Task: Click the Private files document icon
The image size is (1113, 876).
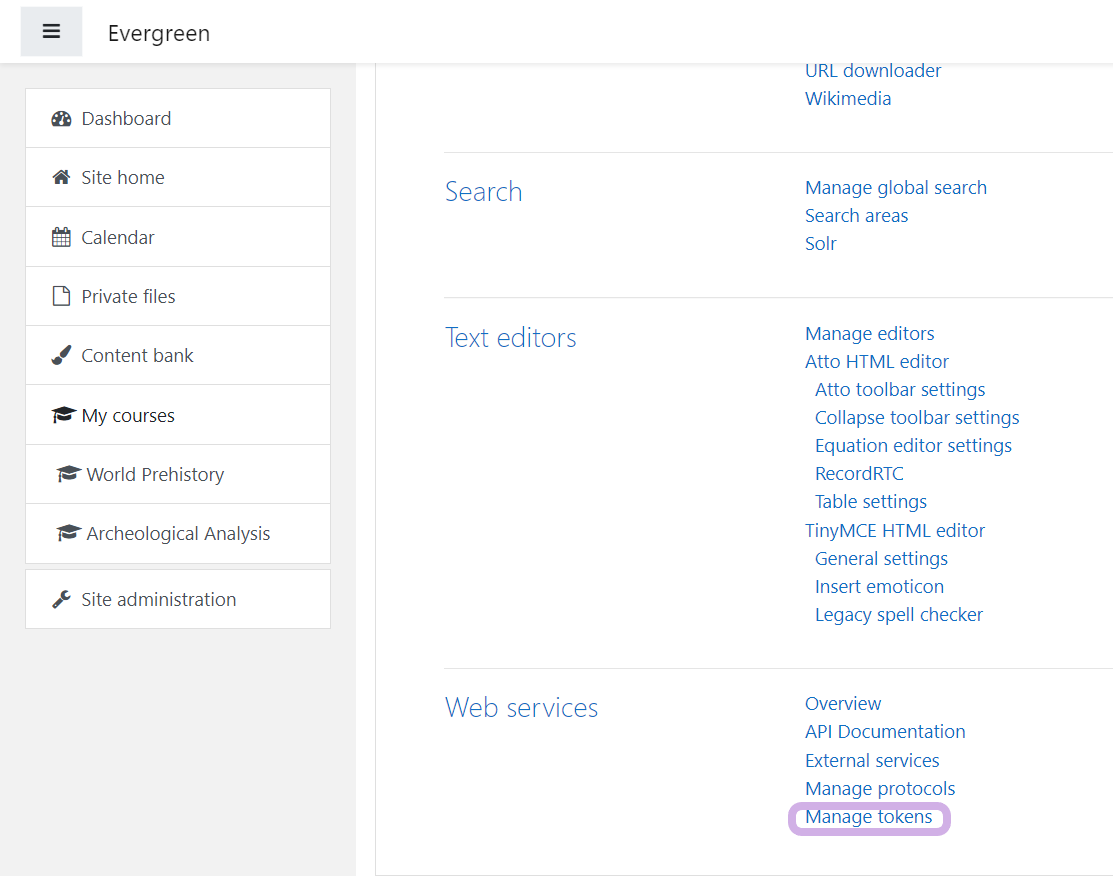Action: [x=62, y=297]
